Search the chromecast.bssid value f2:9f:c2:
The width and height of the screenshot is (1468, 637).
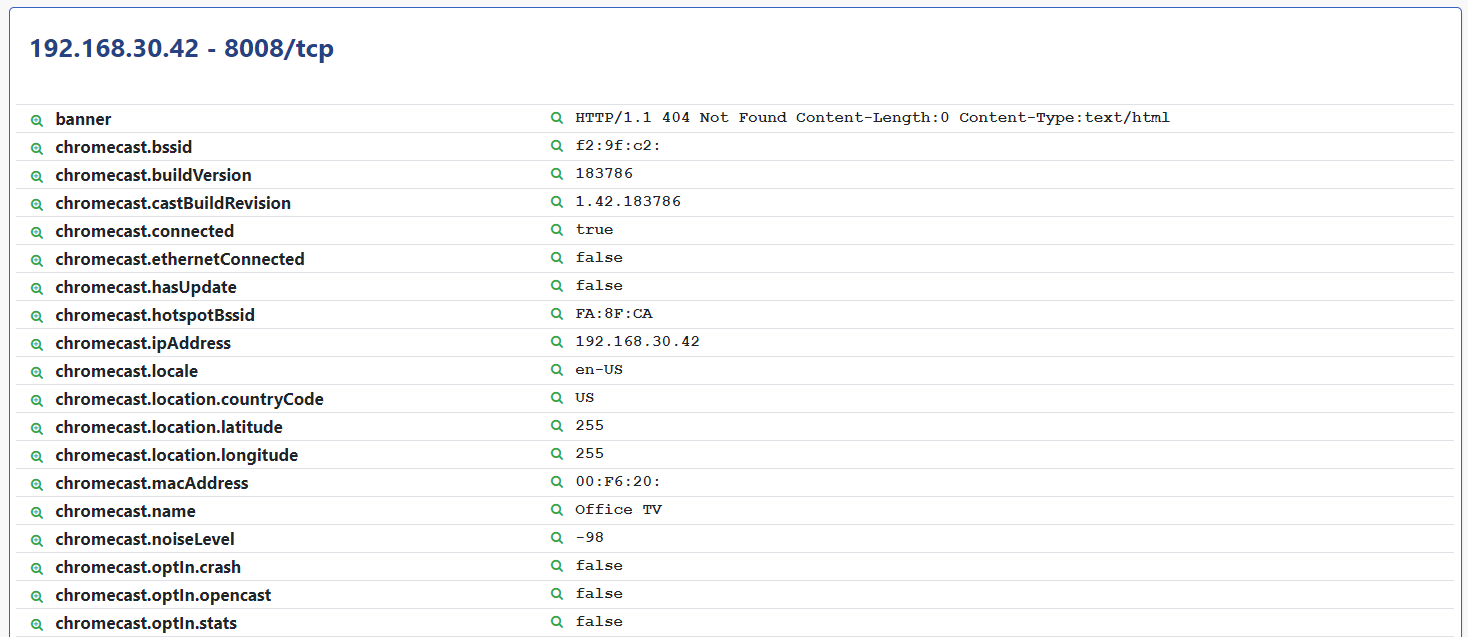pos(556,146)
